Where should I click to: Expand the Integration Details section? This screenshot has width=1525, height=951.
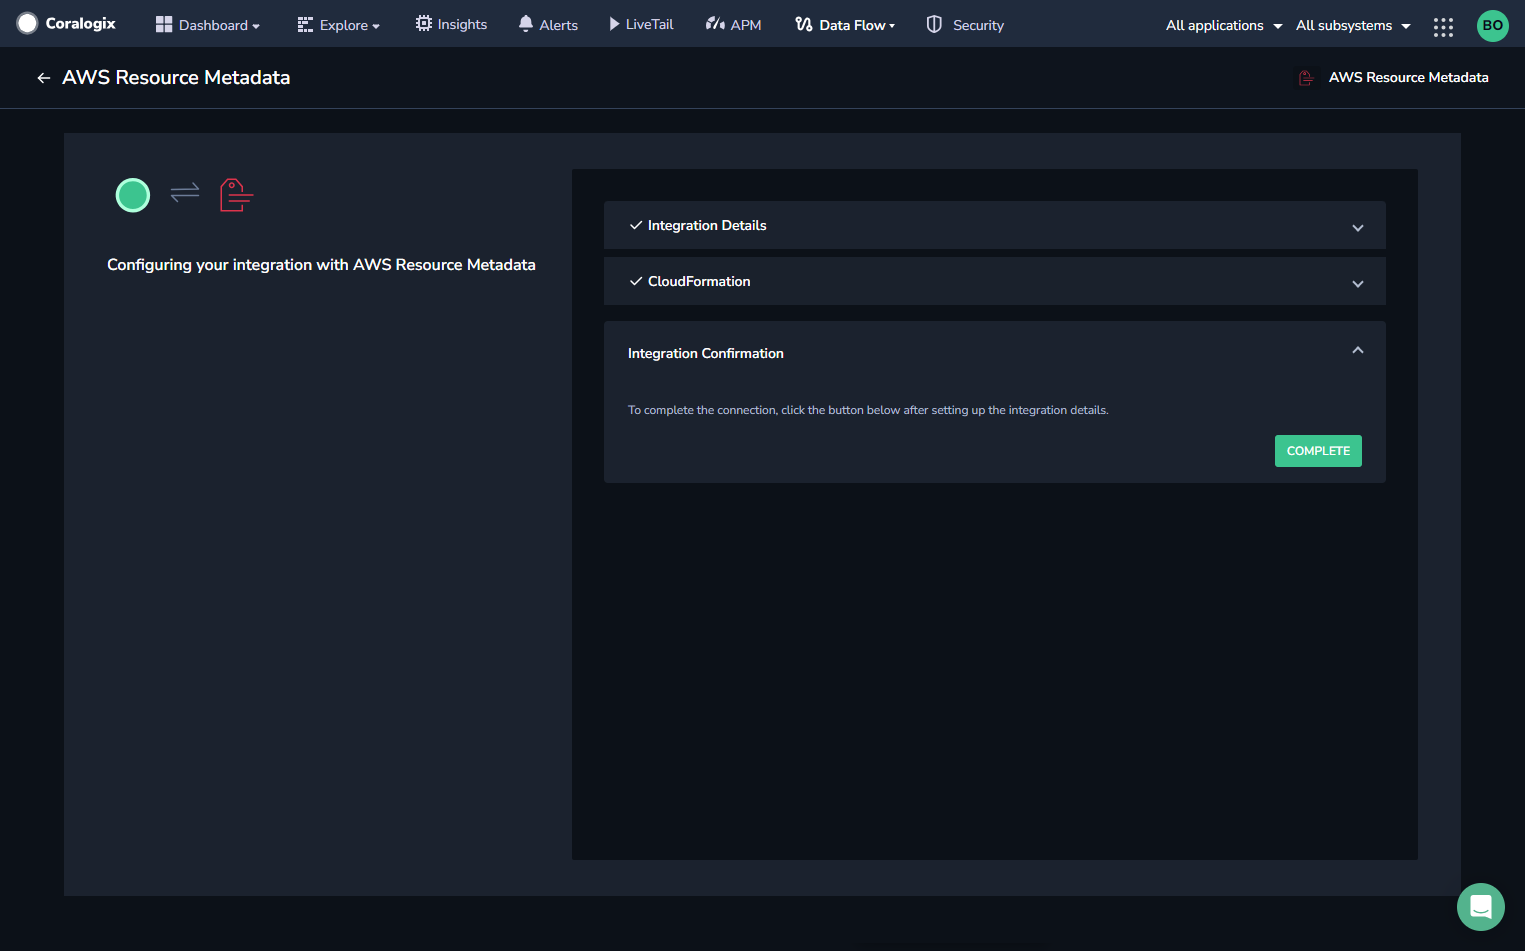994,225
